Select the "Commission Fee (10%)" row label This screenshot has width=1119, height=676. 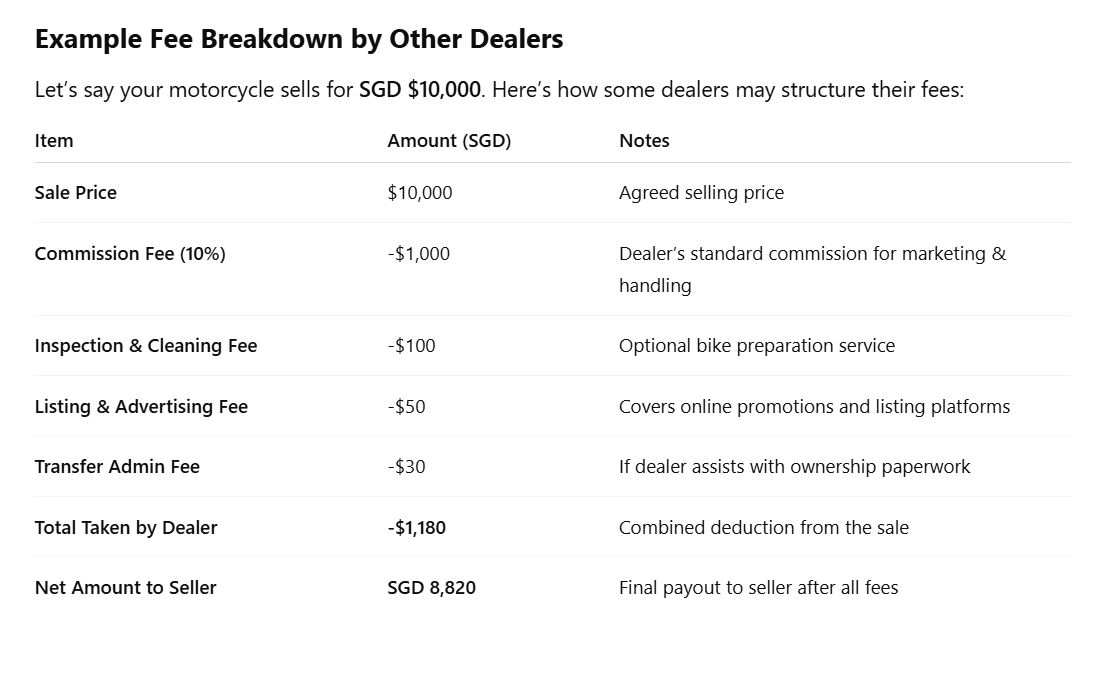pyautogui.click(x=130, y=254)
